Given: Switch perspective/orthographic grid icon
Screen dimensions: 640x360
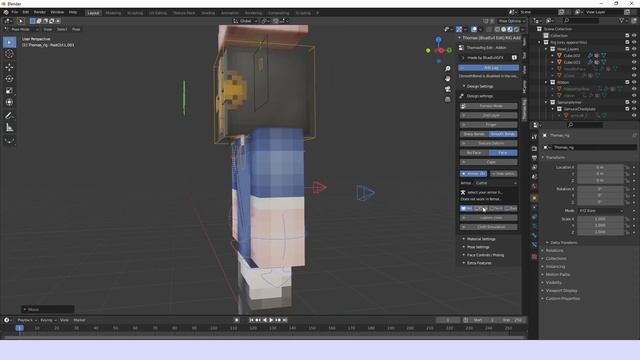Looking at the screenshot, I should coord(448,99).
